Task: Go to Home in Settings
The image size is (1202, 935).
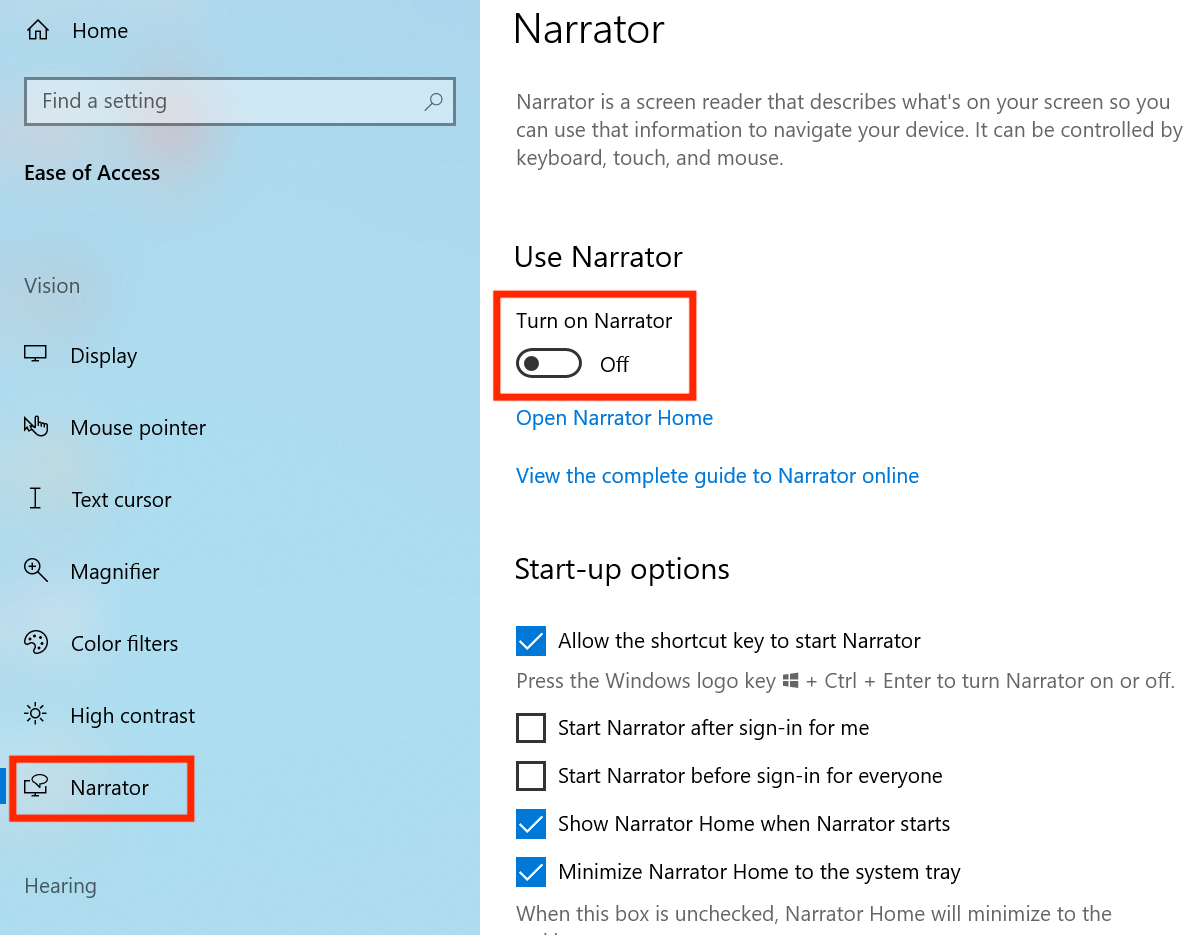Action: (100, 32)
